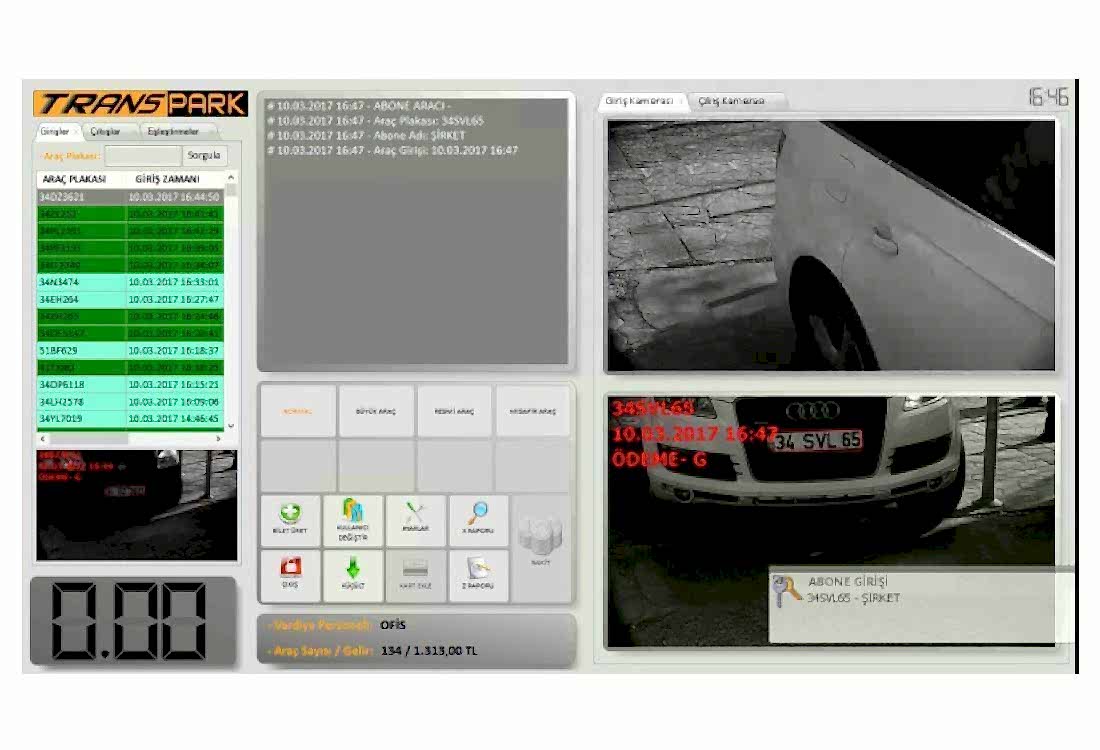
Task: Select the Normal vehicle type
Action: point(297,411)
